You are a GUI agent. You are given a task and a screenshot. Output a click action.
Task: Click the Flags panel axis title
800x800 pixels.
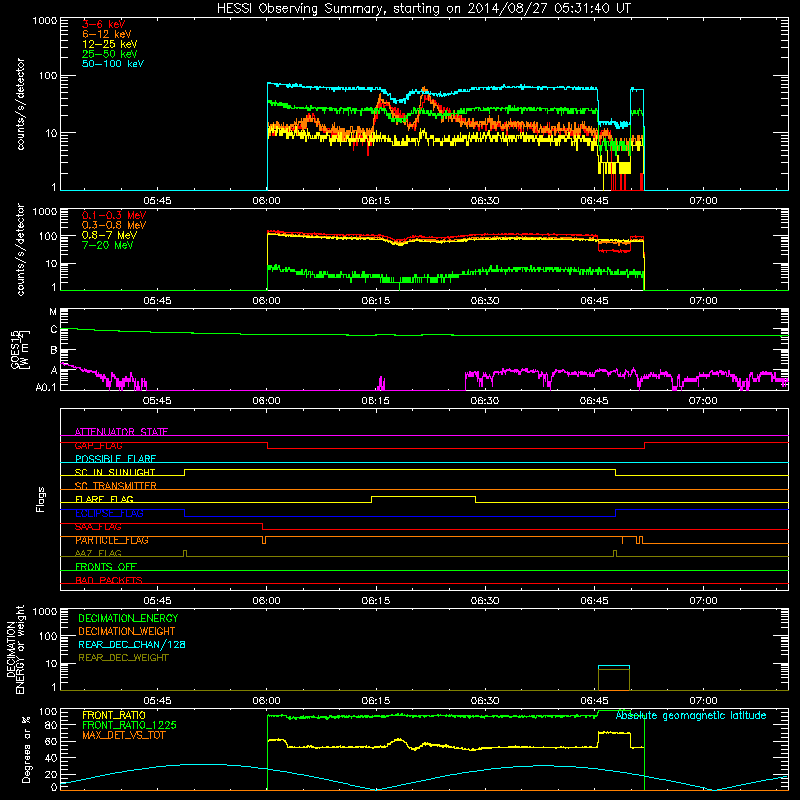coord(41,499)
